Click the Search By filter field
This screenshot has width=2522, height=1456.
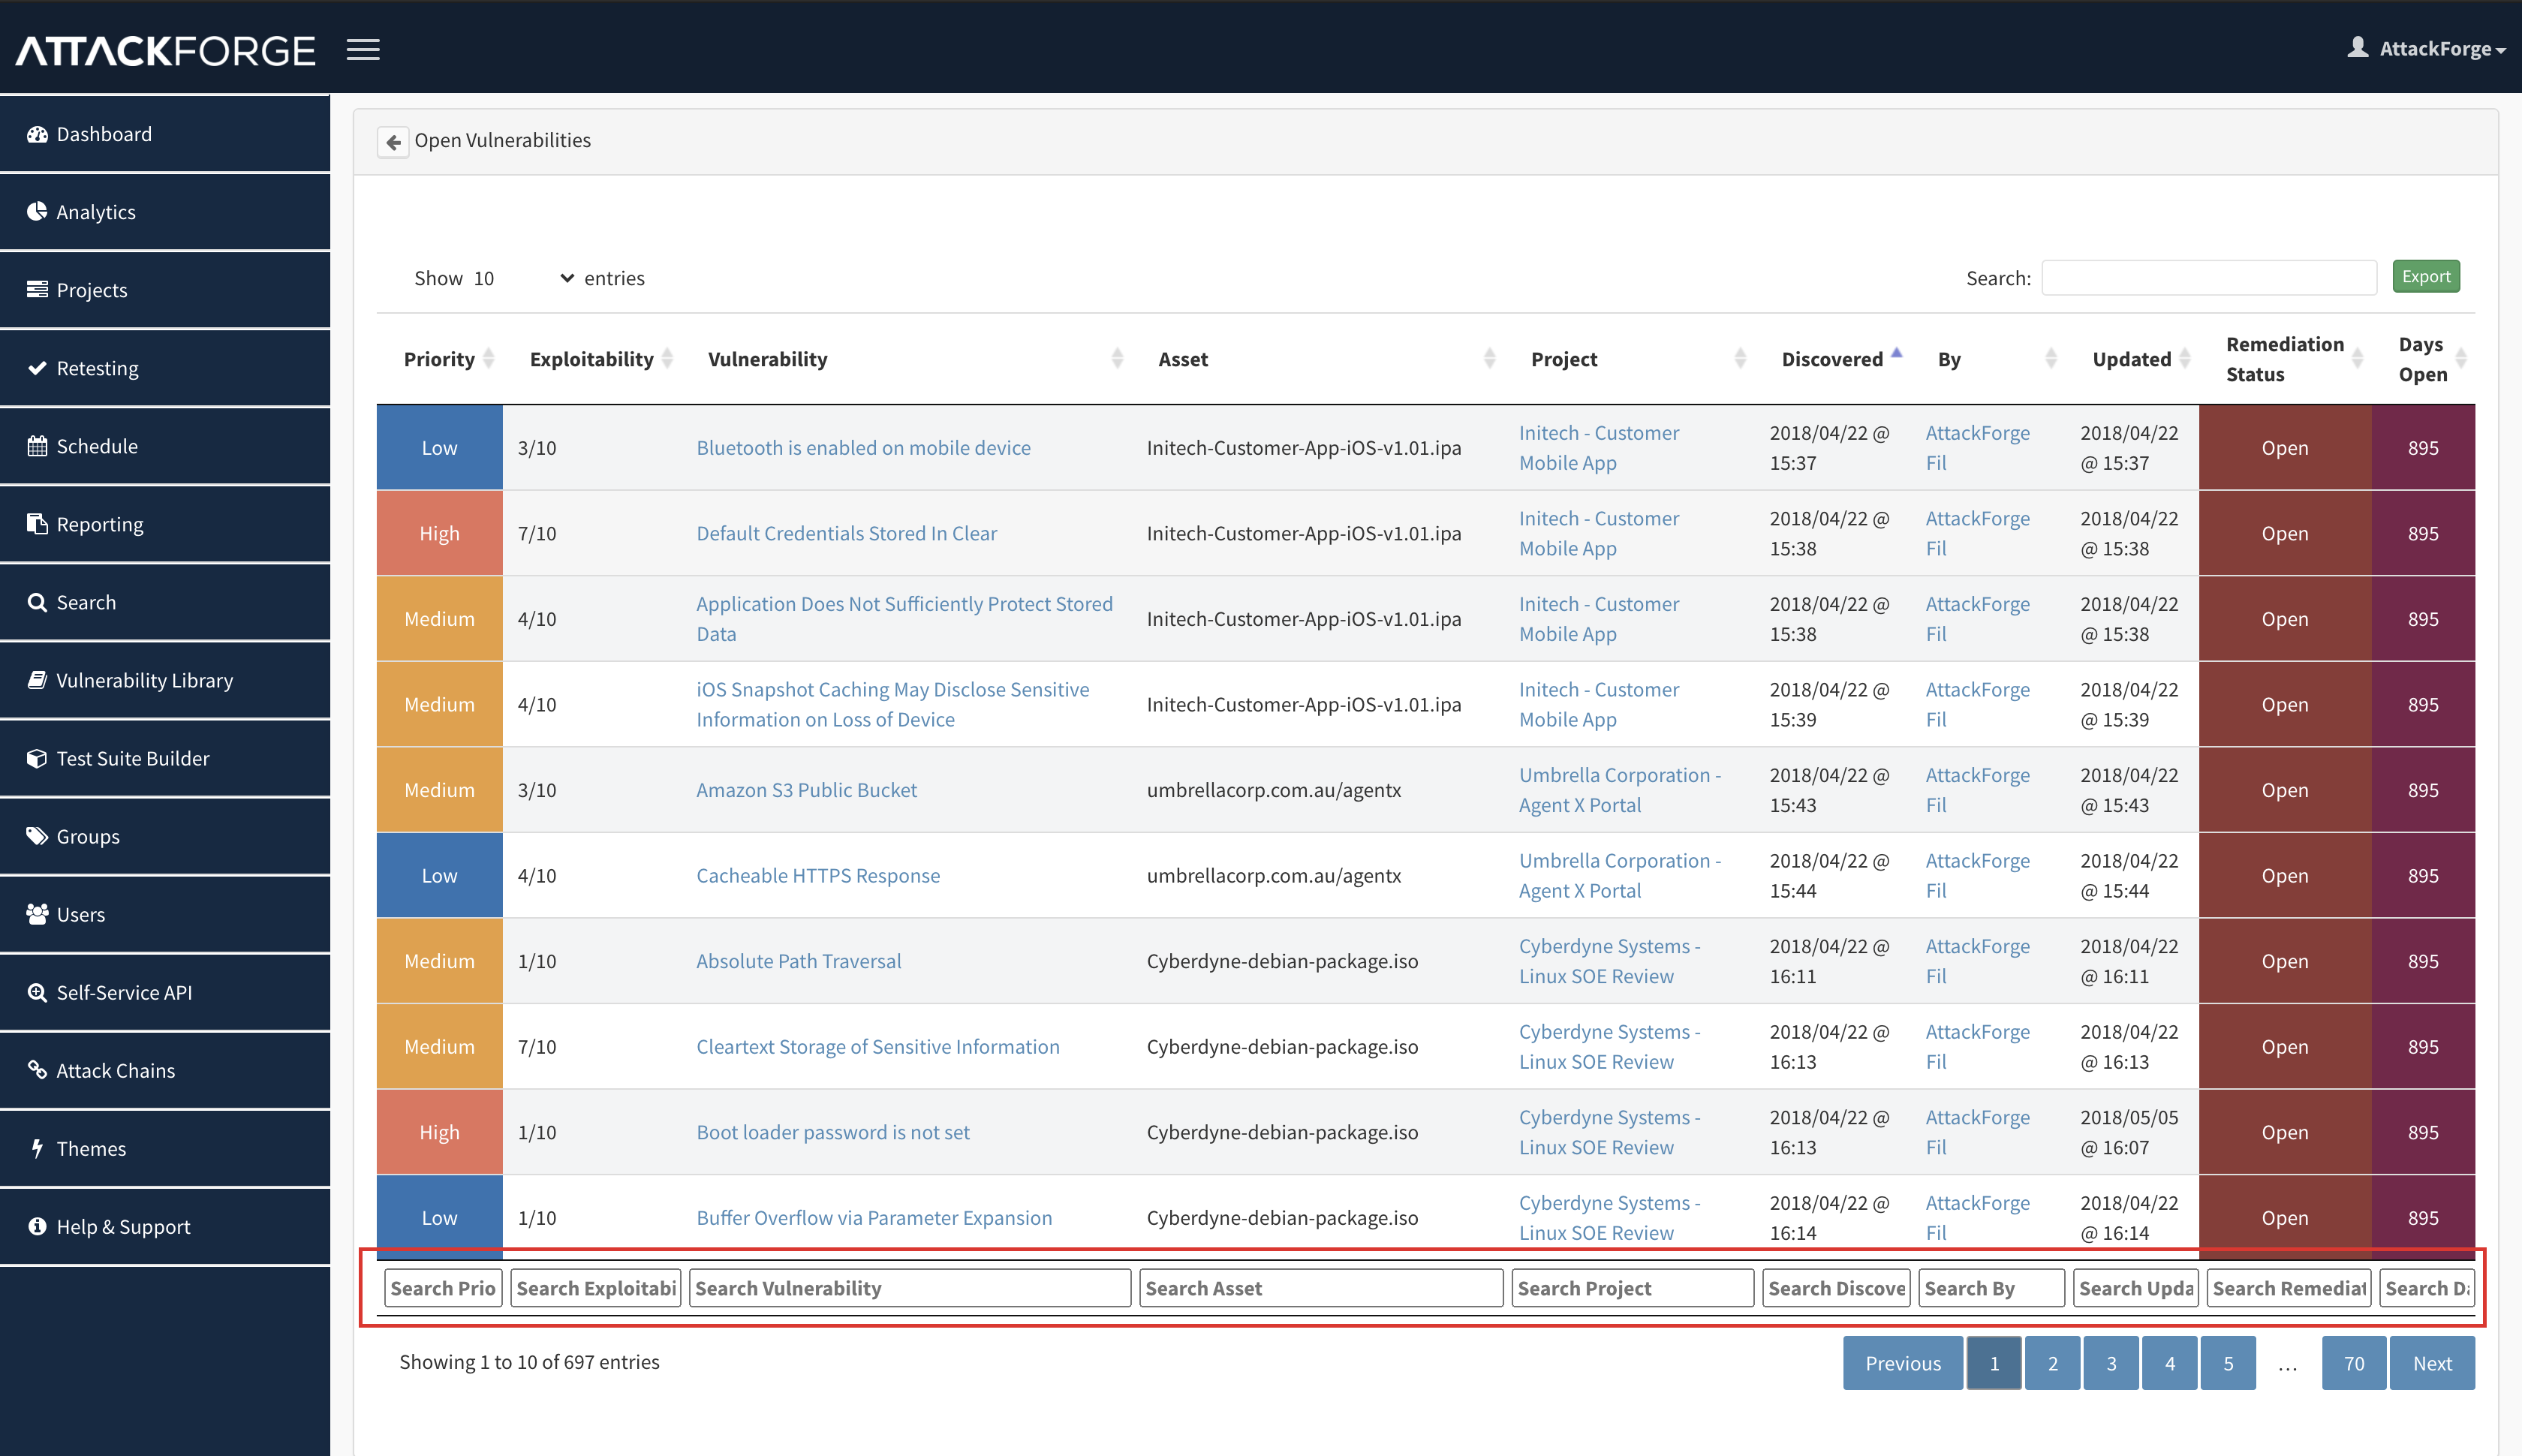[1992, 1288]
